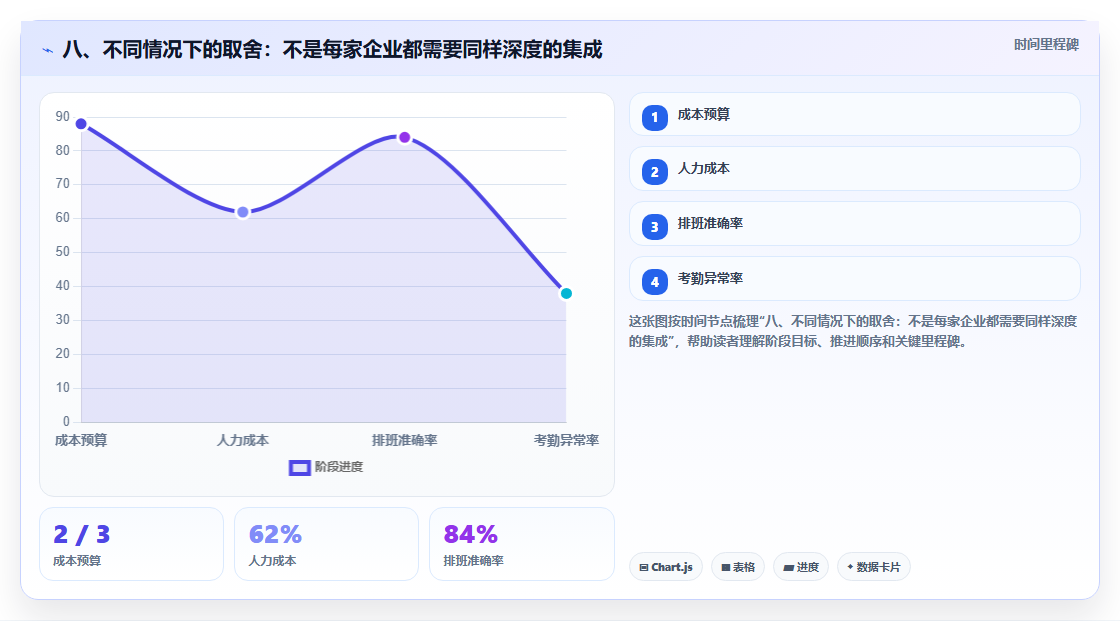Select the 成本预算 data point on the chart

click(x=81, y=124)
